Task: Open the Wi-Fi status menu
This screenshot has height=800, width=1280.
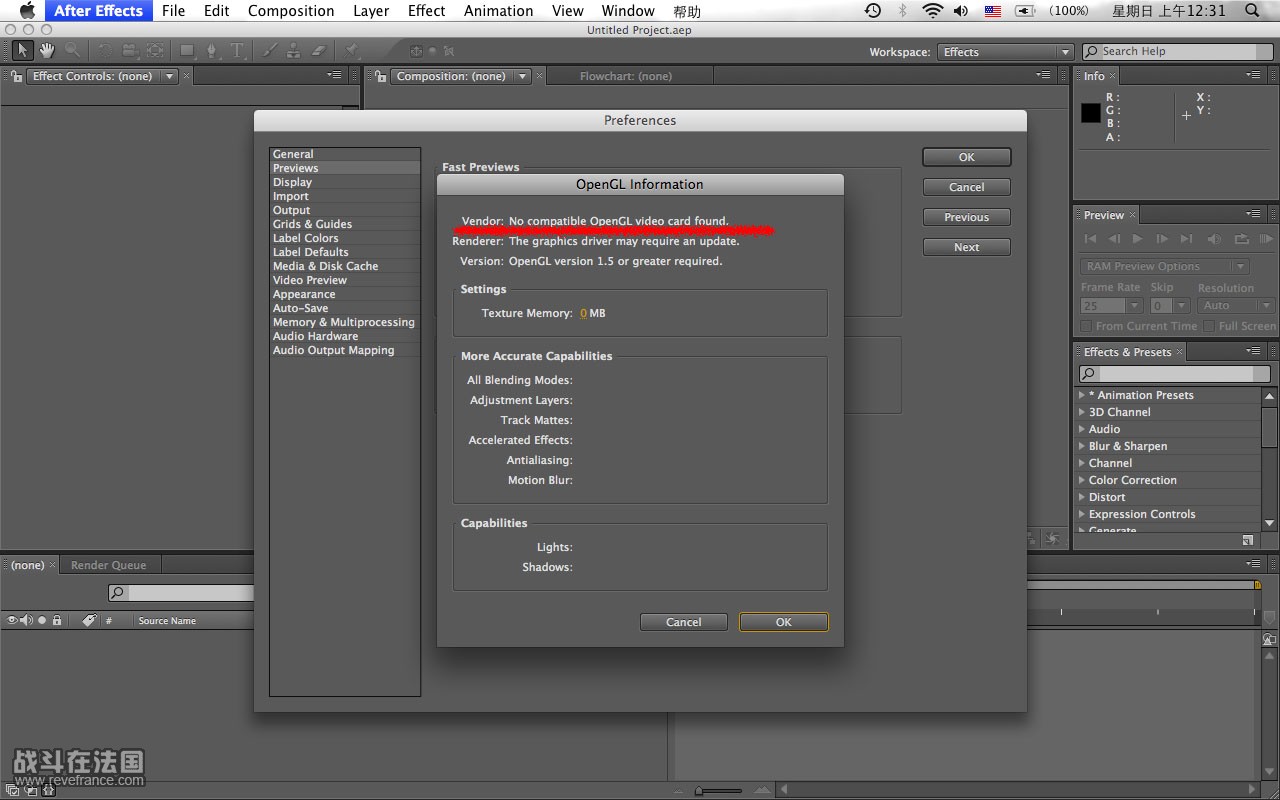Action: pos(932,11)
